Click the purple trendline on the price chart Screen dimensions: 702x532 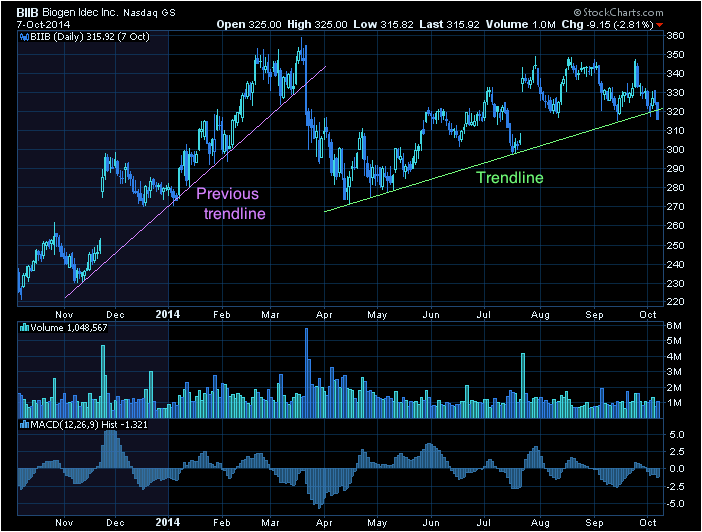[x=195, y=182]
